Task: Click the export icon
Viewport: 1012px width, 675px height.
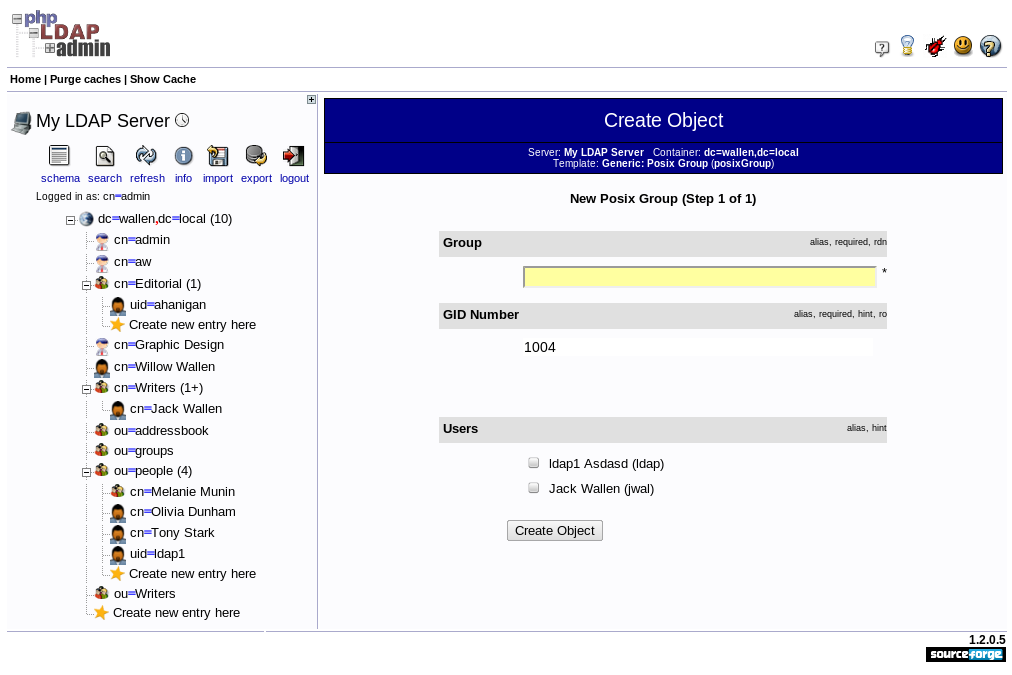Action: tap(256, 156)
